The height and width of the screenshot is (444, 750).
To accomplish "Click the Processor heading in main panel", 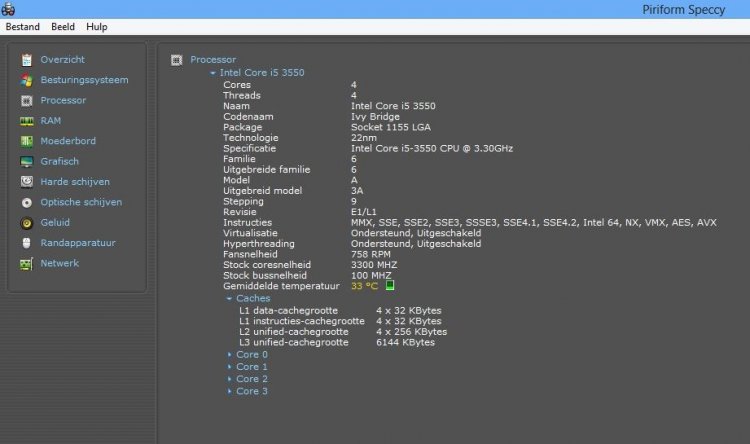I will (x=213, y=60).
